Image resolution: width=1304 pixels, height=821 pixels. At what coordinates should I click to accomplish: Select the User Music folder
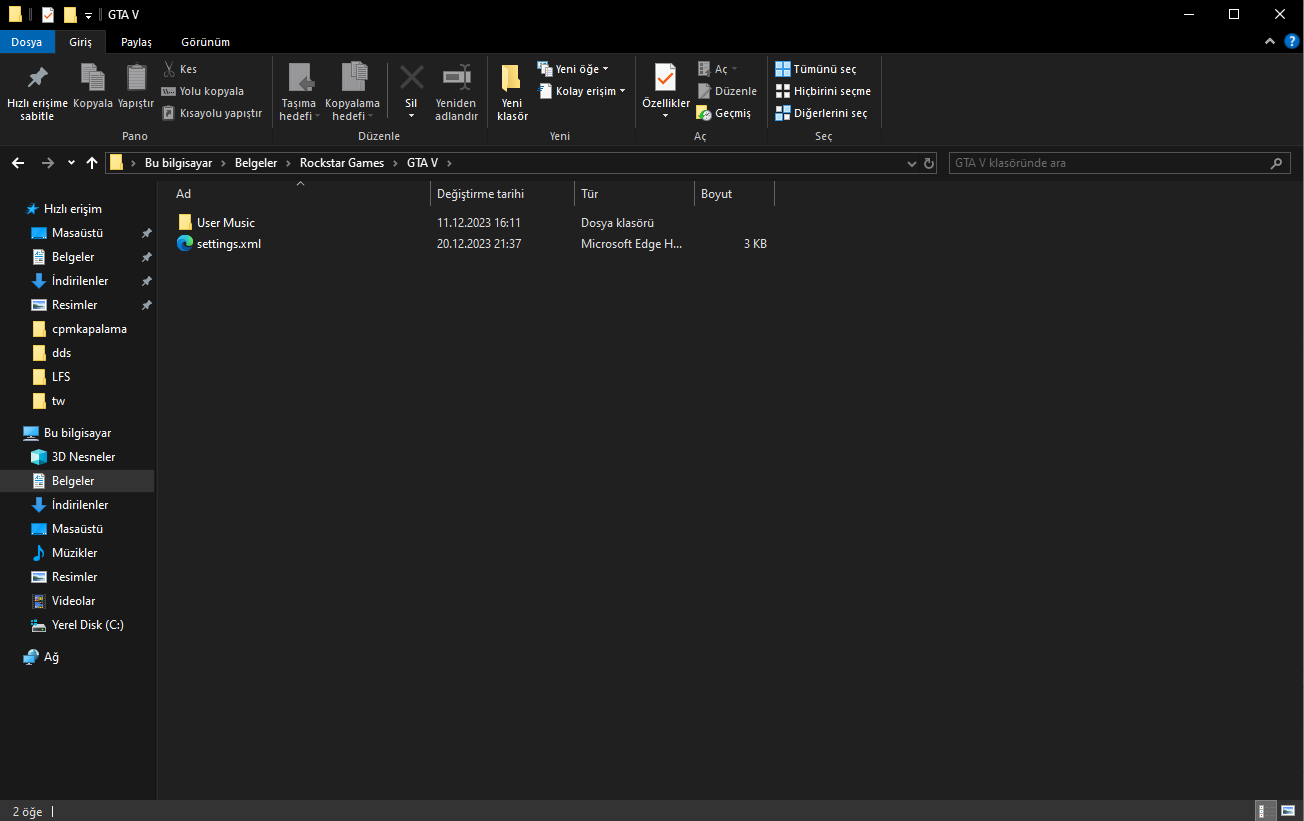pyautogui.click(x=225, y=223)
